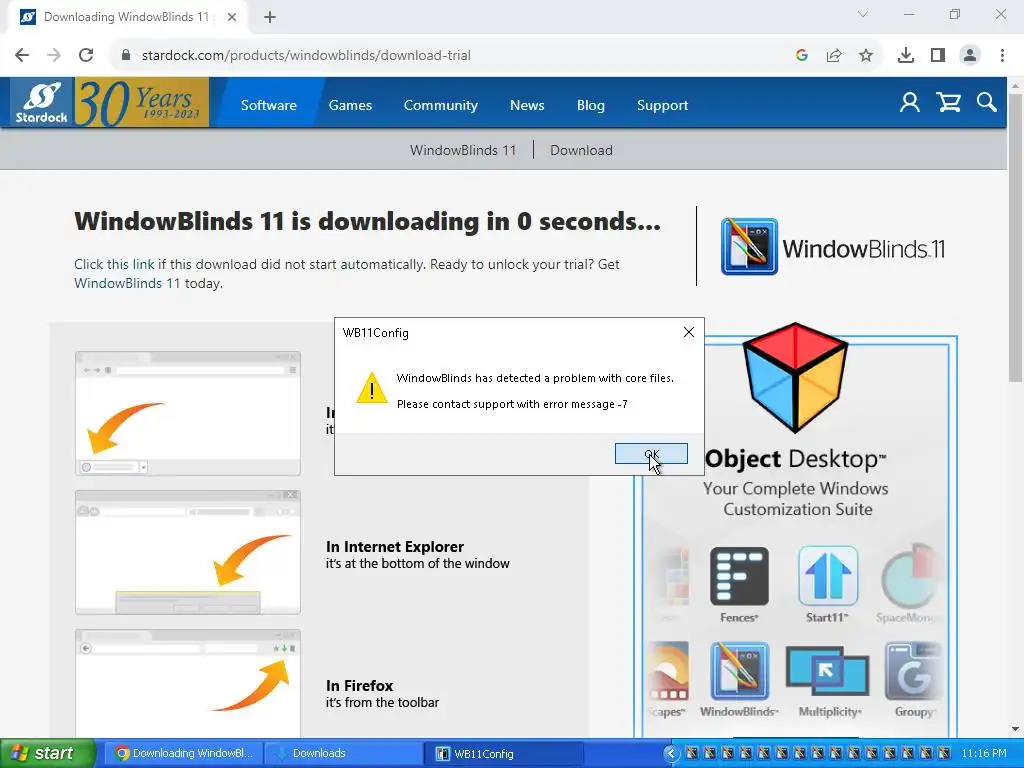The height and width of the screenshot is (768, 1024).
Task: Go to Download subnav link
Action: (x=581, y=150)
